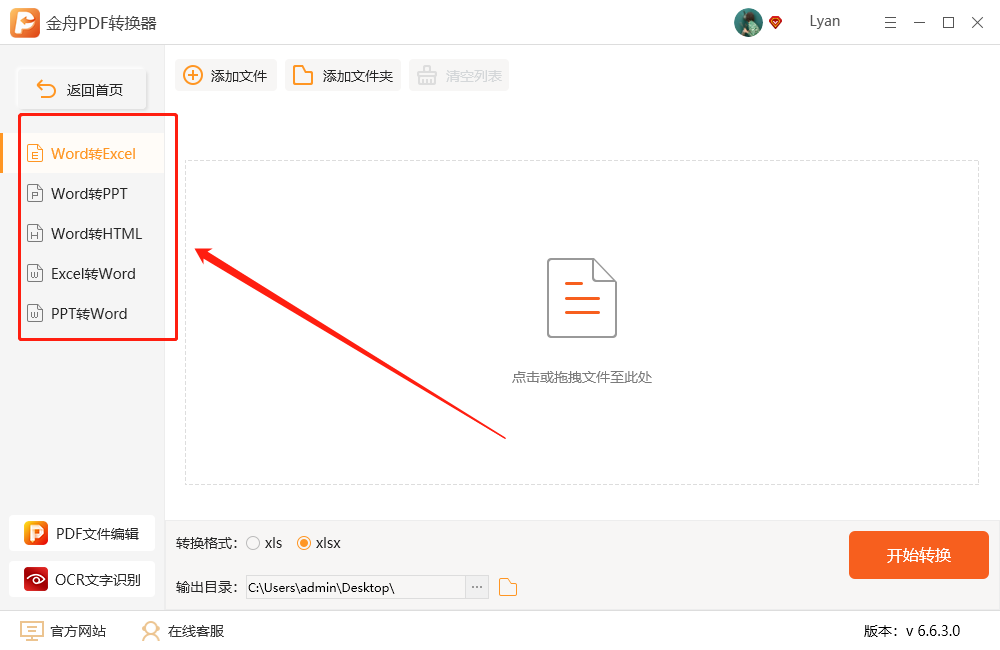This screenshot has height=650, width=1000.
Task: Open the output folder via folder icon
Action: pos(508,587)
